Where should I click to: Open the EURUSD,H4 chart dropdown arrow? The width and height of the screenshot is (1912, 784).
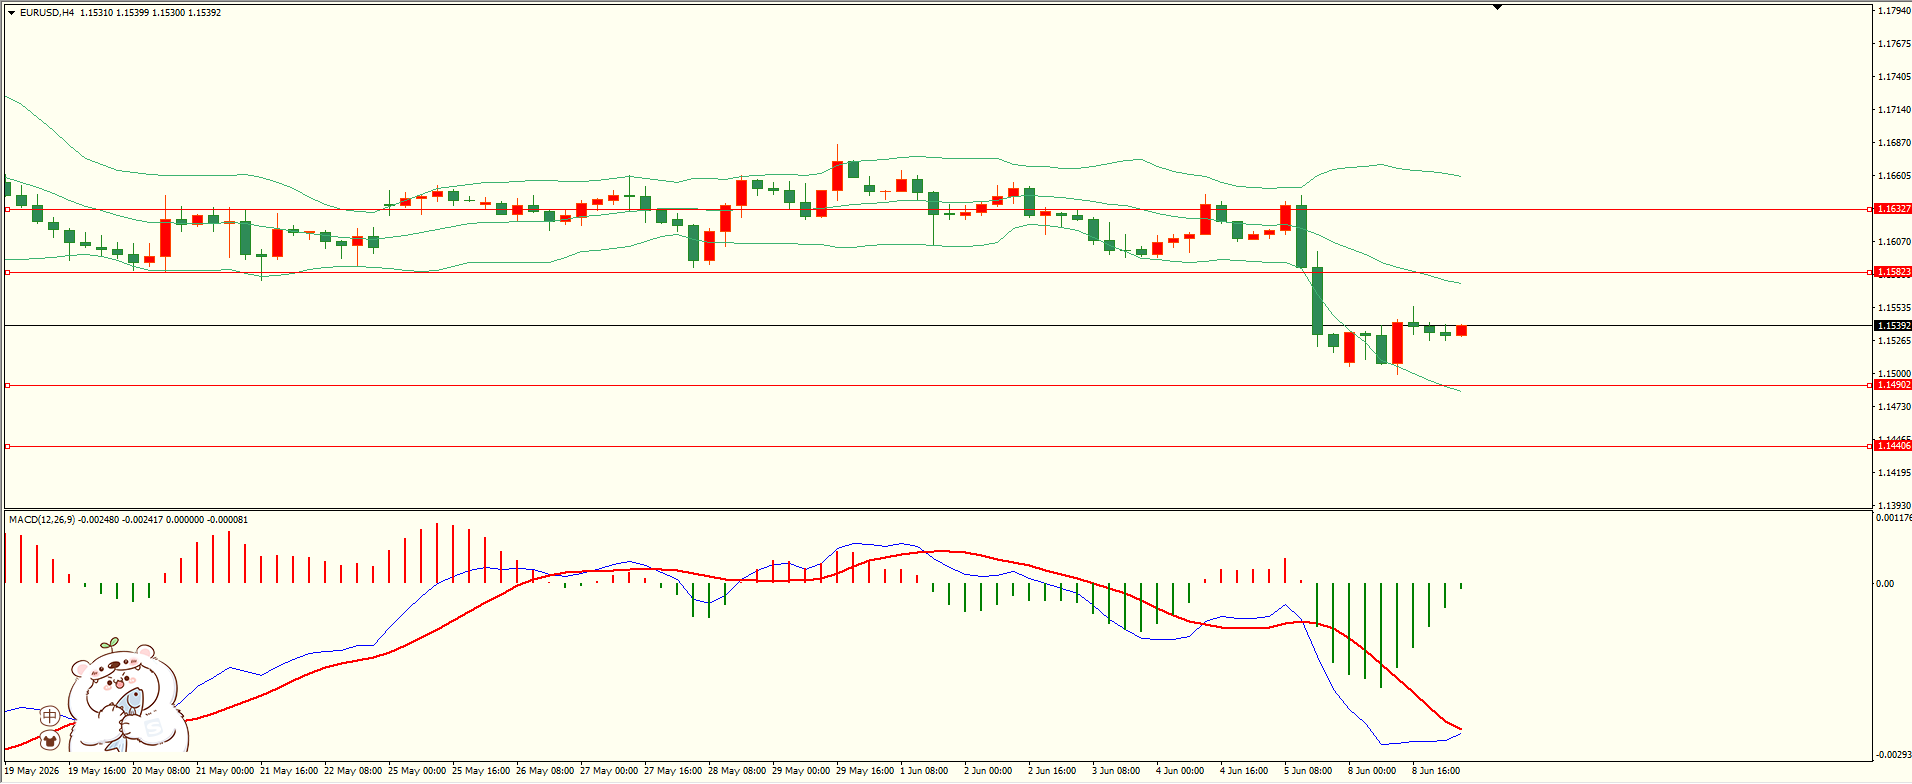tap(11, 13)
